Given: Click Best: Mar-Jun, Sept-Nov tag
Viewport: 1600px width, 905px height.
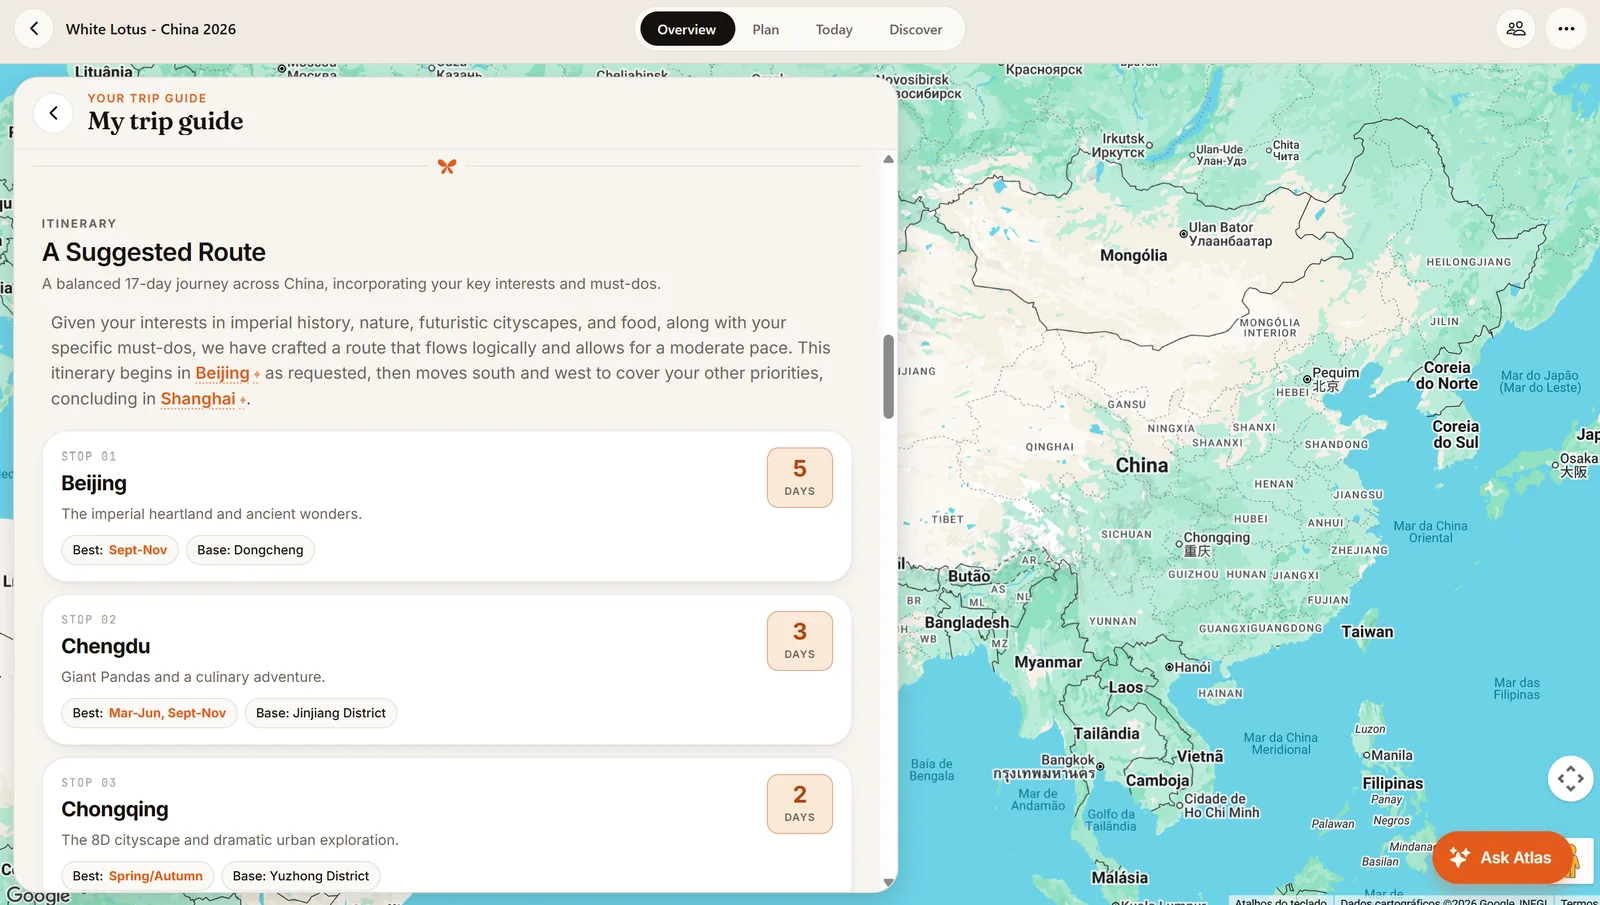Looking at the screenshot, I should pyautogui.click(x=149, y=713).
